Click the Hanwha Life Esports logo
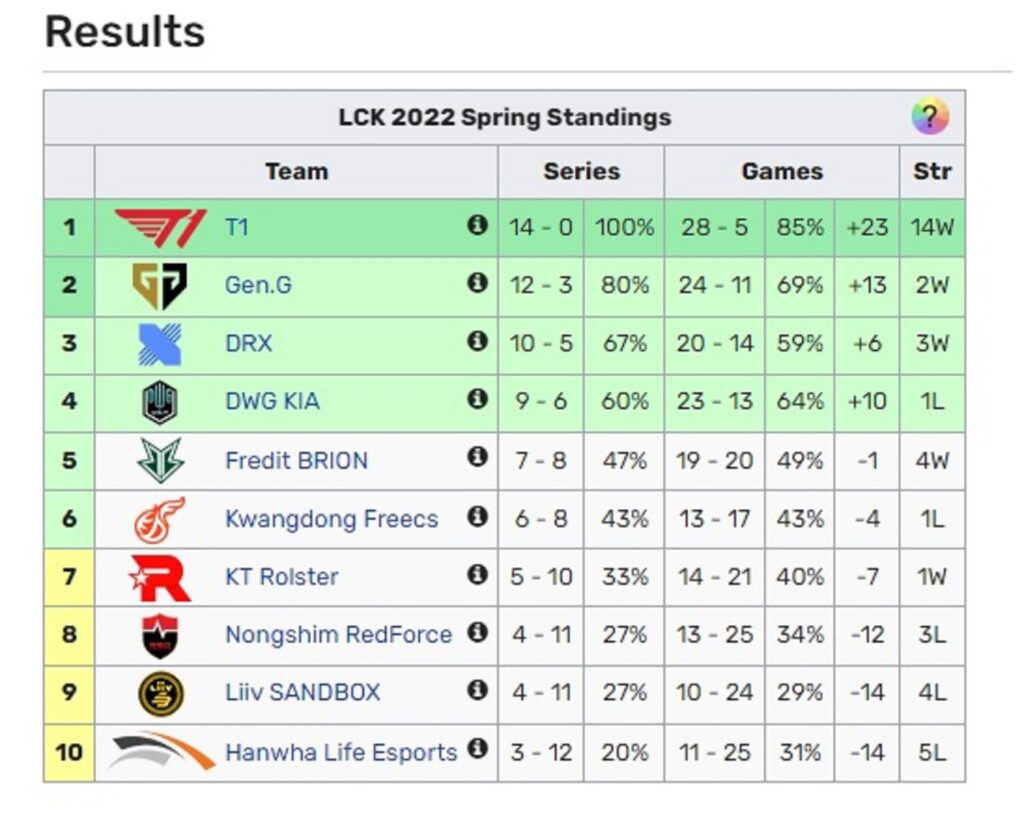The height and width of the screenshot is (822, 1024). coord(160,751)
